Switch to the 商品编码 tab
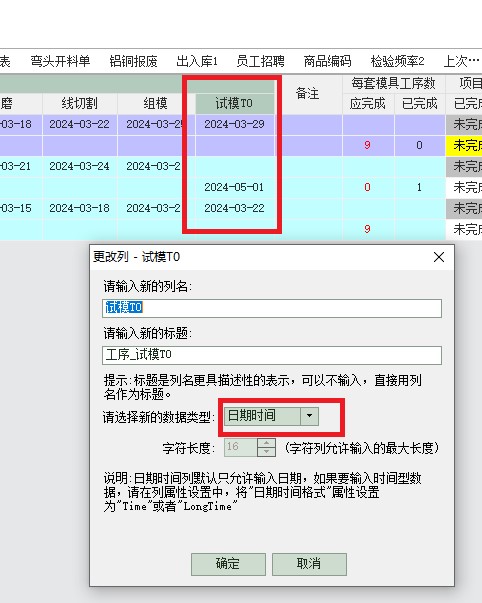482x603 pixels. click(x=327, y=61)
